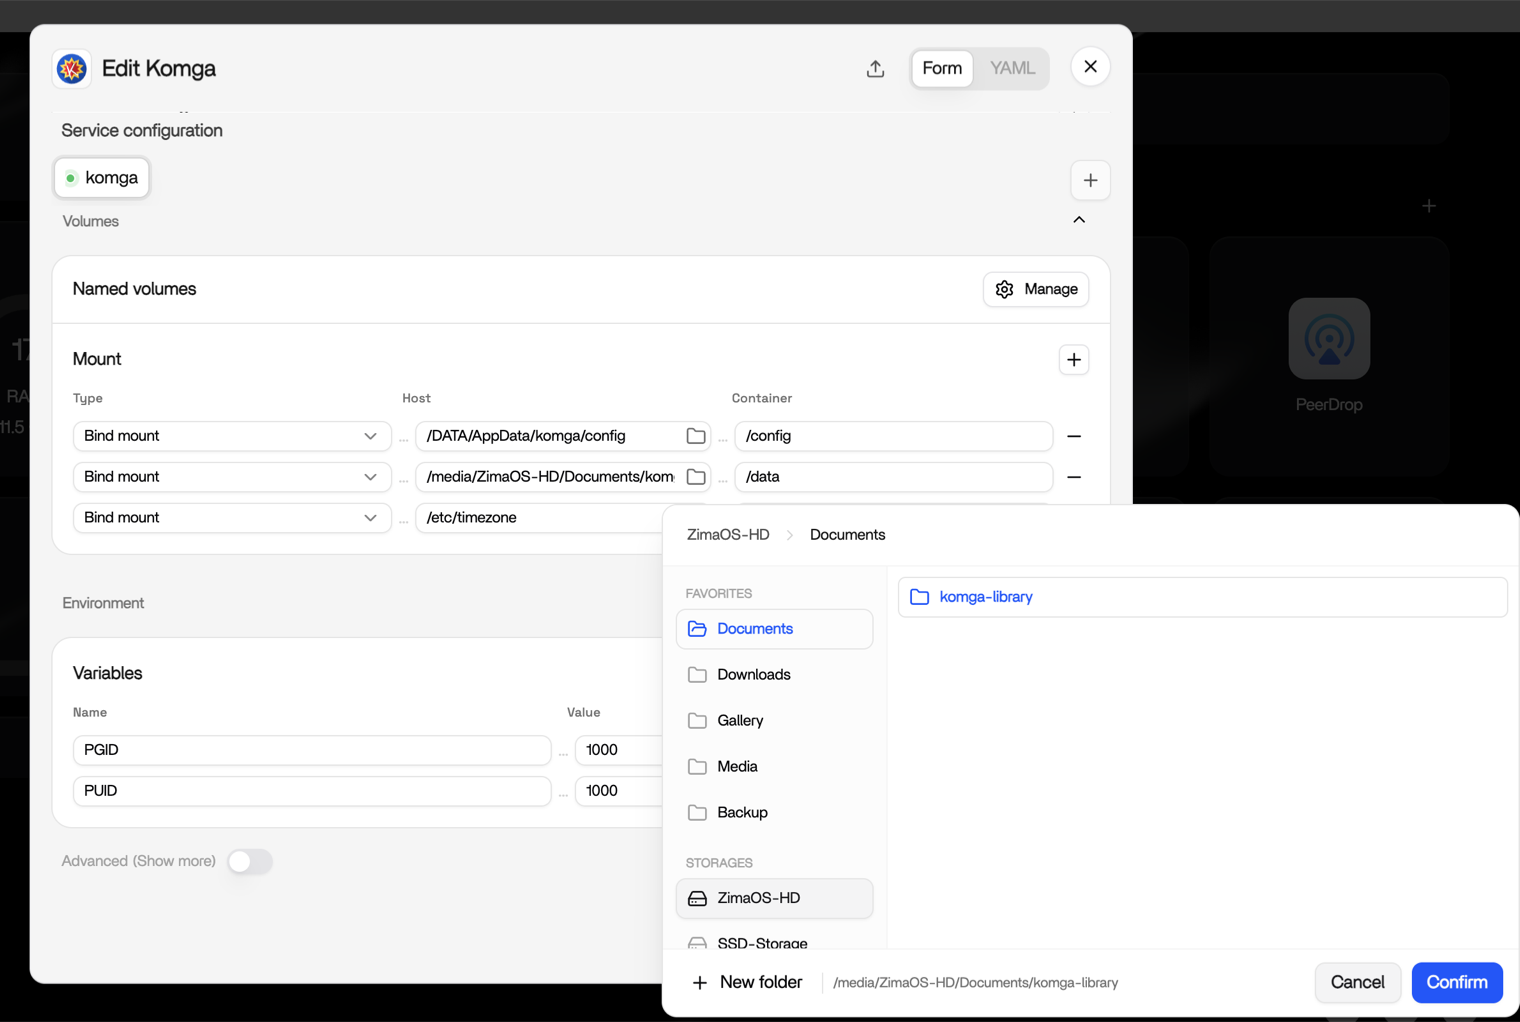Click the /media/ZimaOS-HD/Documents/komga-library path text
This screenshot has width=1520, height=1022.
(976, 983)
